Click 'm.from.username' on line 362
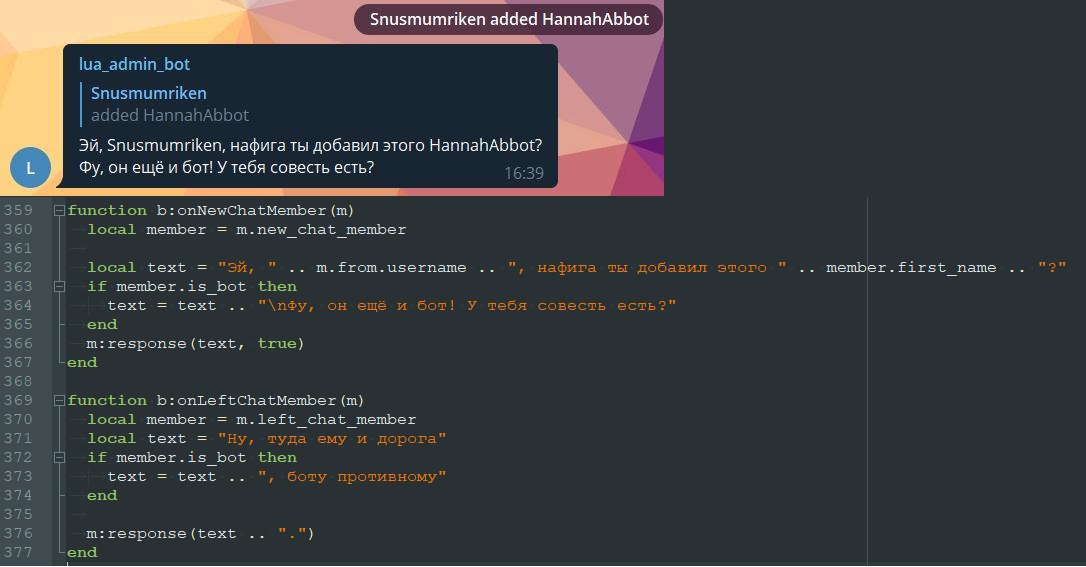The width and height of the screenshot is (1086, 567). 391,267
